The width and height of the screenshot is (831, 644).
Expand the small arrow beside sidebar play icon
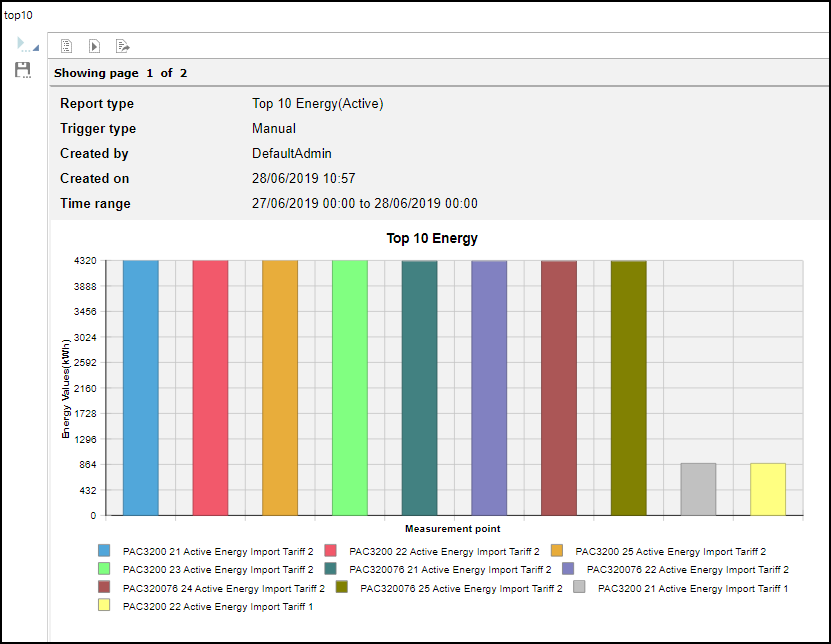click(36, 48)
